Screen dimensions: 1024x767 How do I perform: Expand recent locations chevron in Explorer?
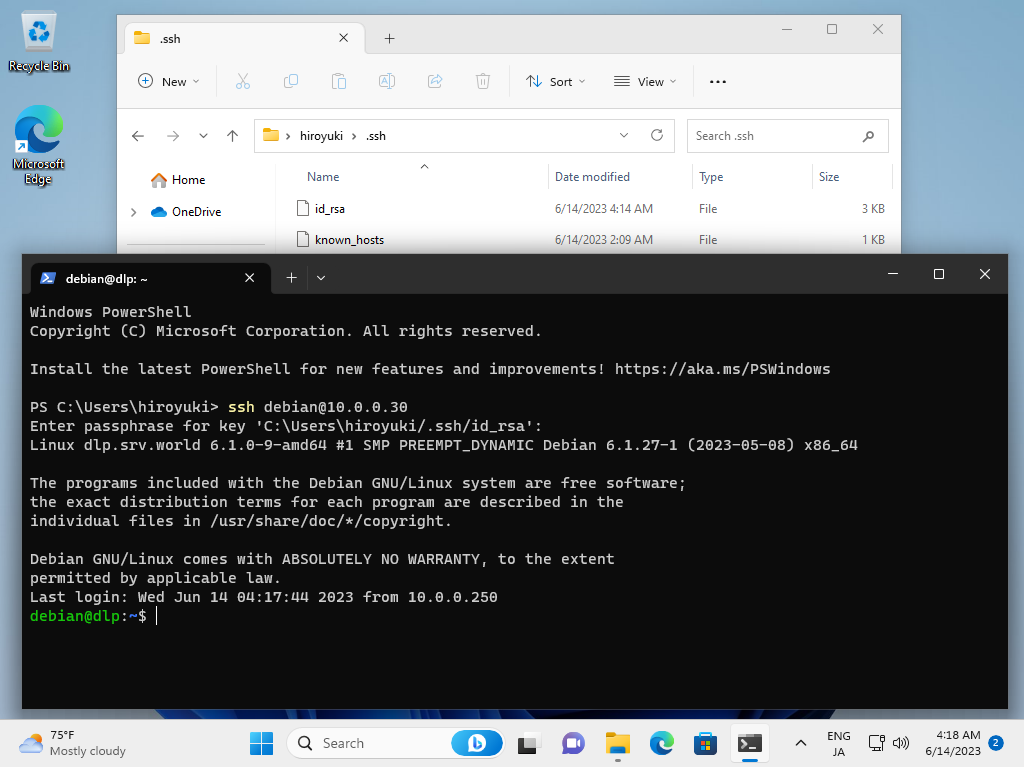click(203, 136)
